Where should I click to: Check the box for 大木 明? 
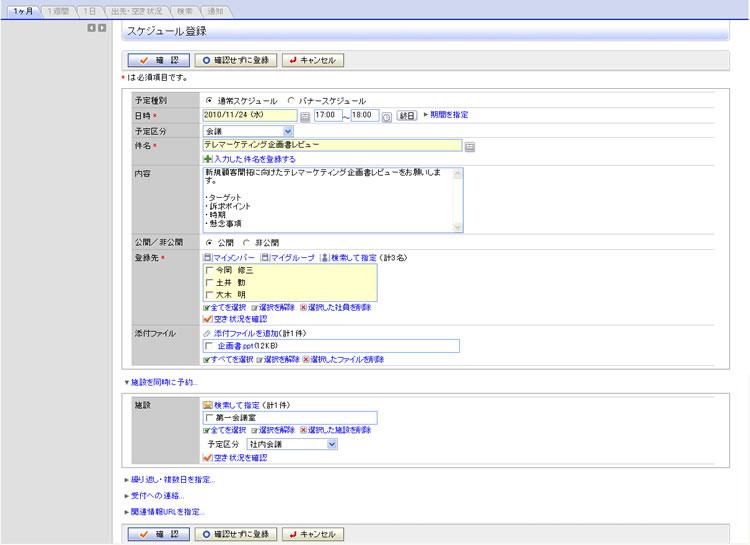pyautogui.click(x=209, y=295)
